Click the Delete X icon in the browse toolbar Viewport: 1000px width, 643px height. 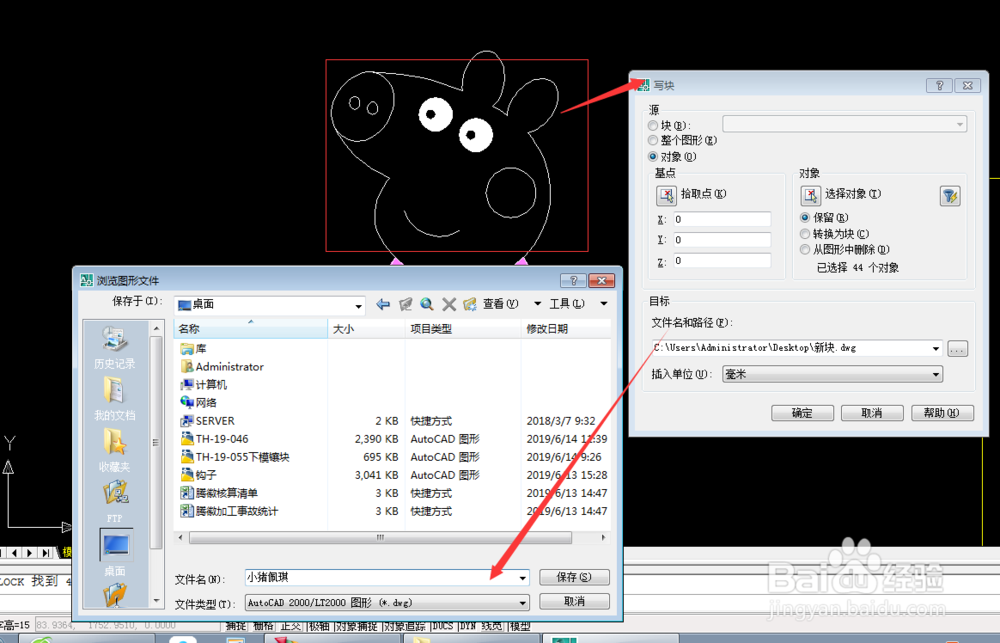(449, 304)
